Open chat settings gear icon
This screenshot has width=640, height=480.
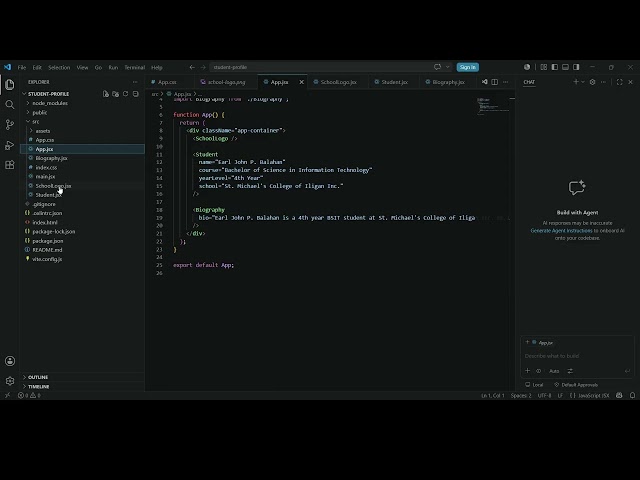point(592,82)
